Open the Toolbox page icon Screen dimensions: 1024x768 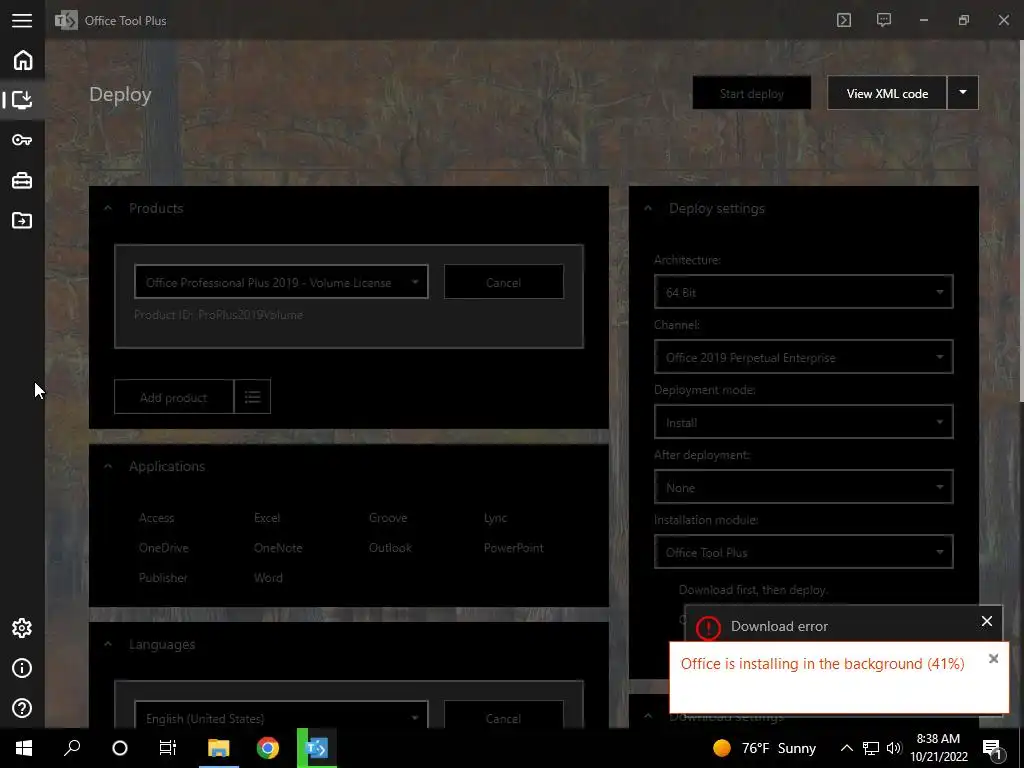(22, 180)
